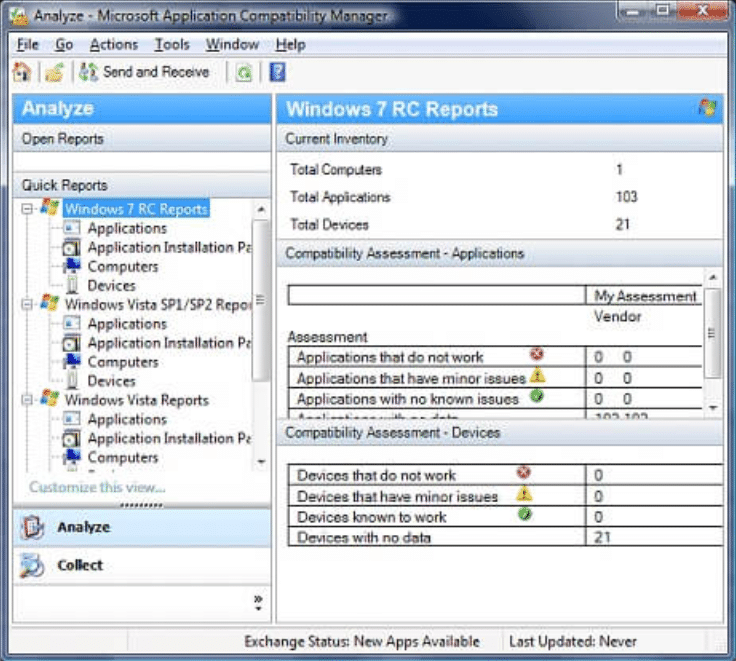Click Windows 7 RC Reports flag icon

pos(50,207)
